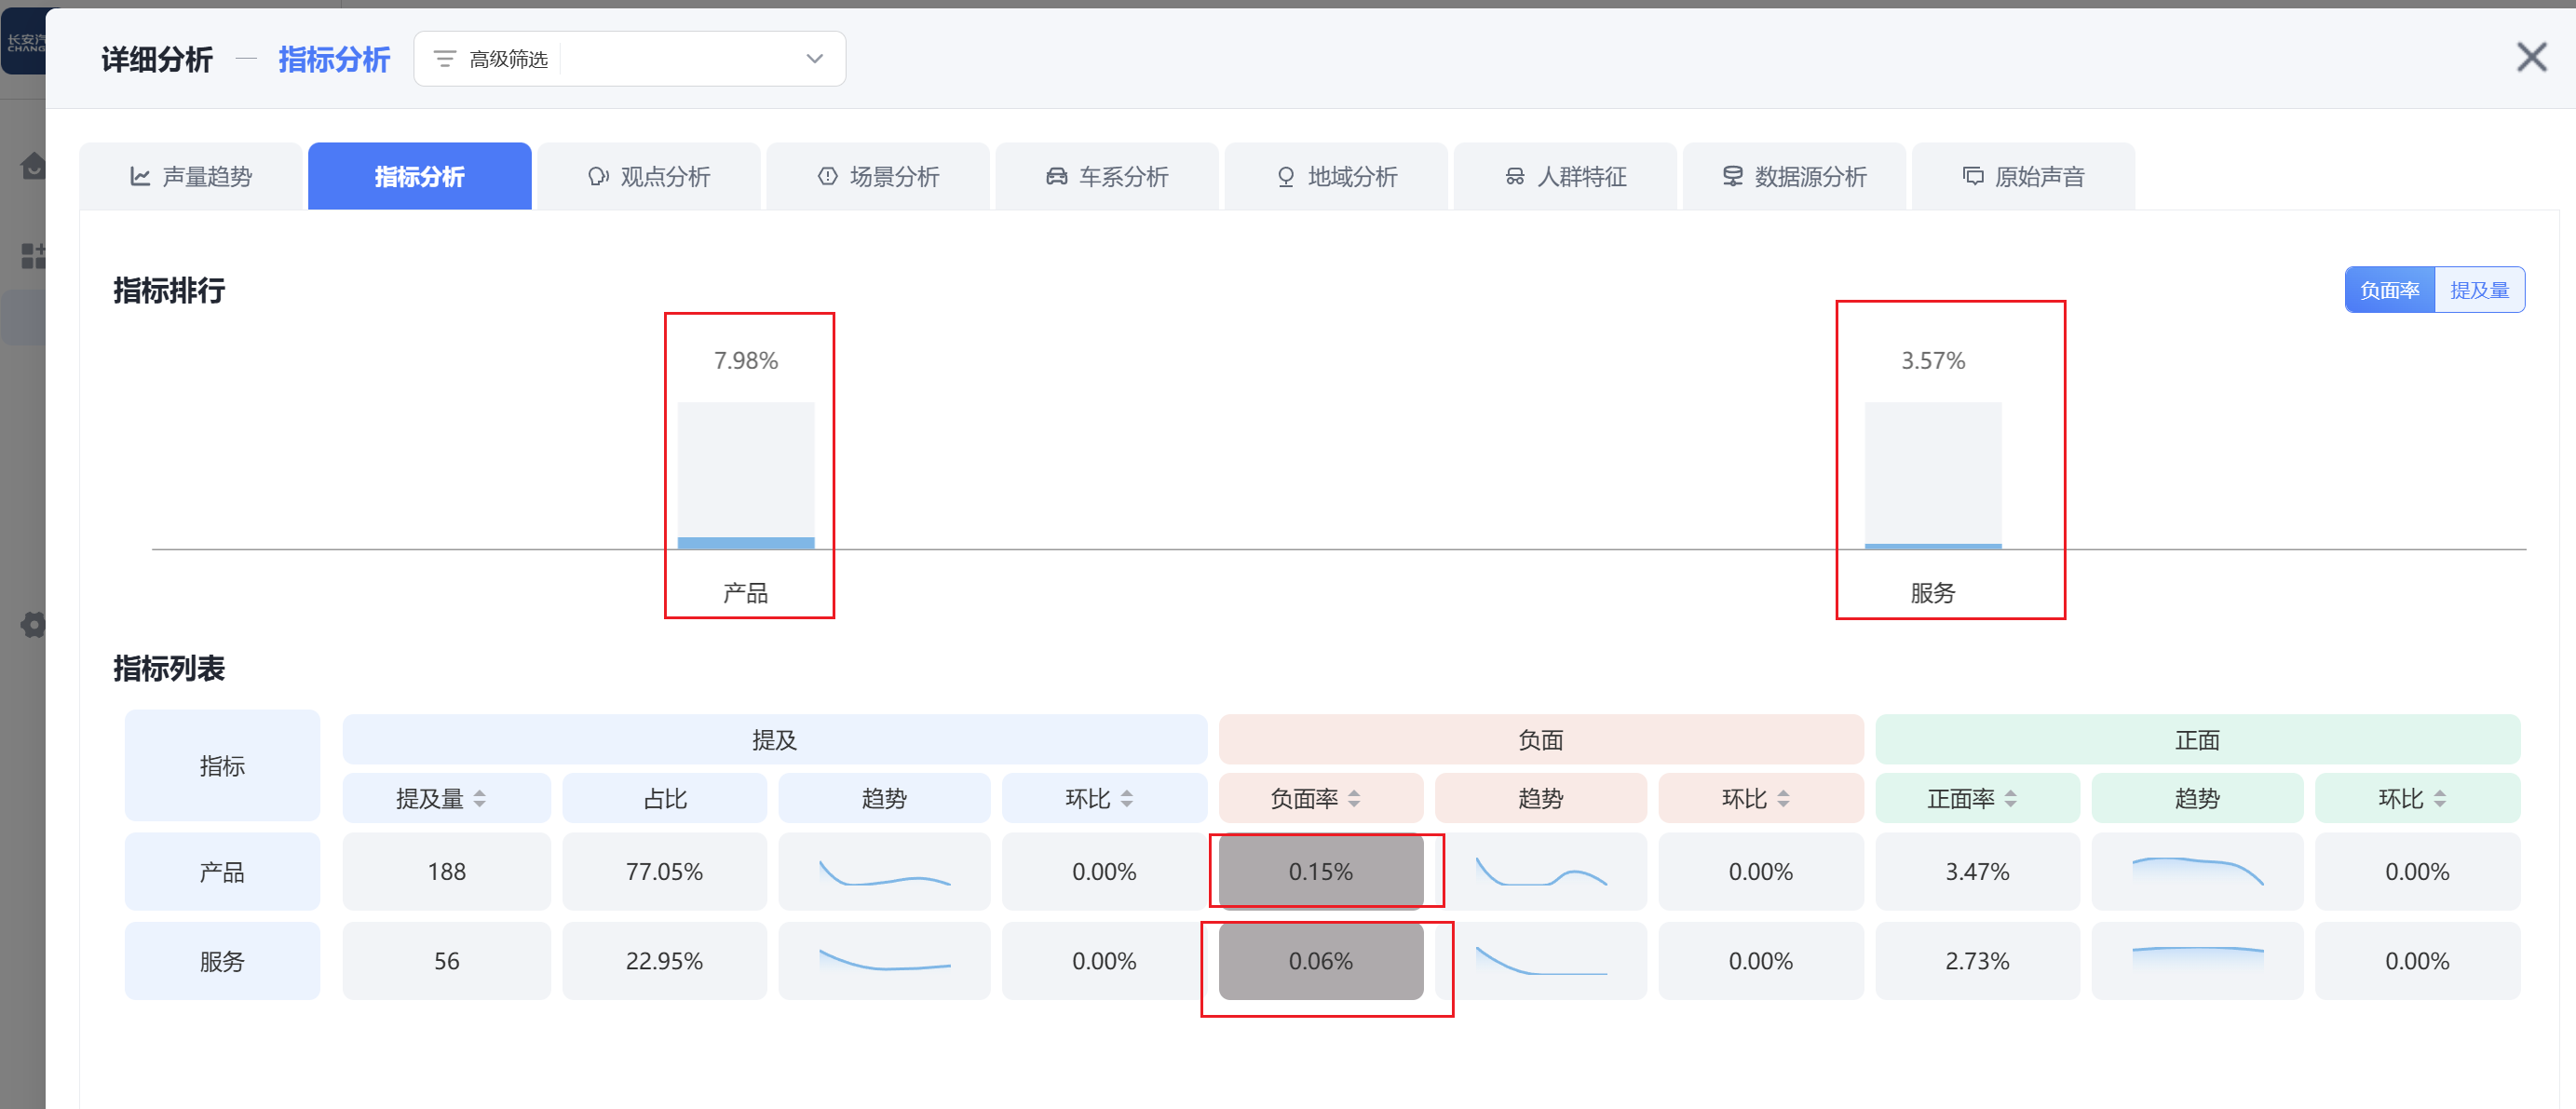The width and height of the screenshot is (2576, 1109).
Task: Click the 产品 row label in table
Action: click(x=222, y=872)
